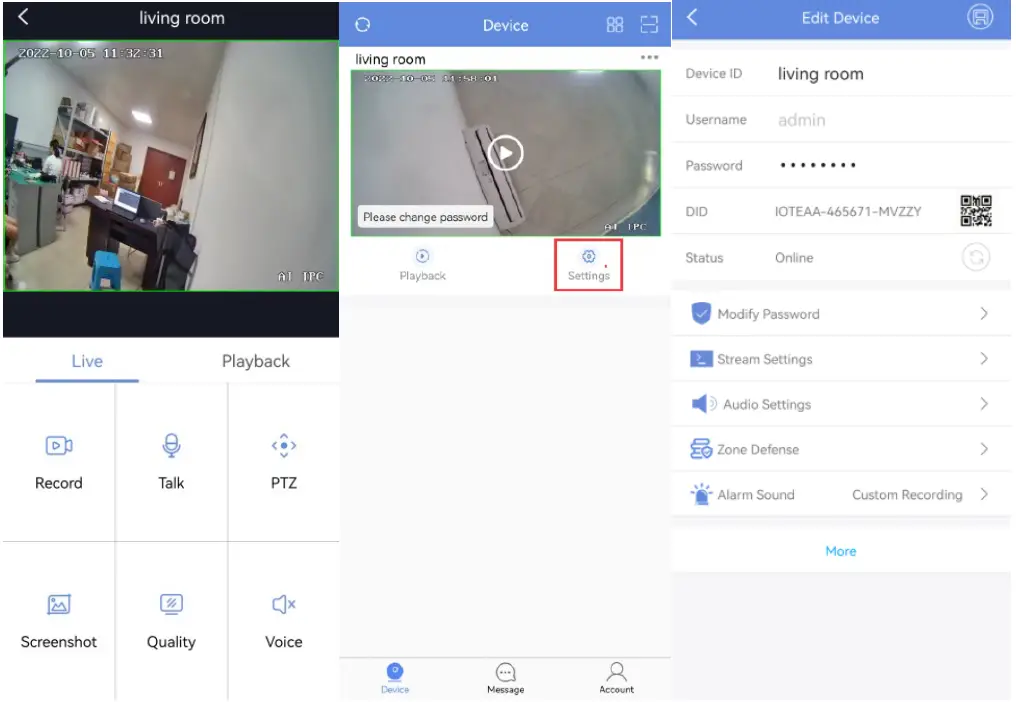The width and height of the screenshot is (1016, 702).
Task: Refresh the device Status
Action: click(x=976, y=257)
